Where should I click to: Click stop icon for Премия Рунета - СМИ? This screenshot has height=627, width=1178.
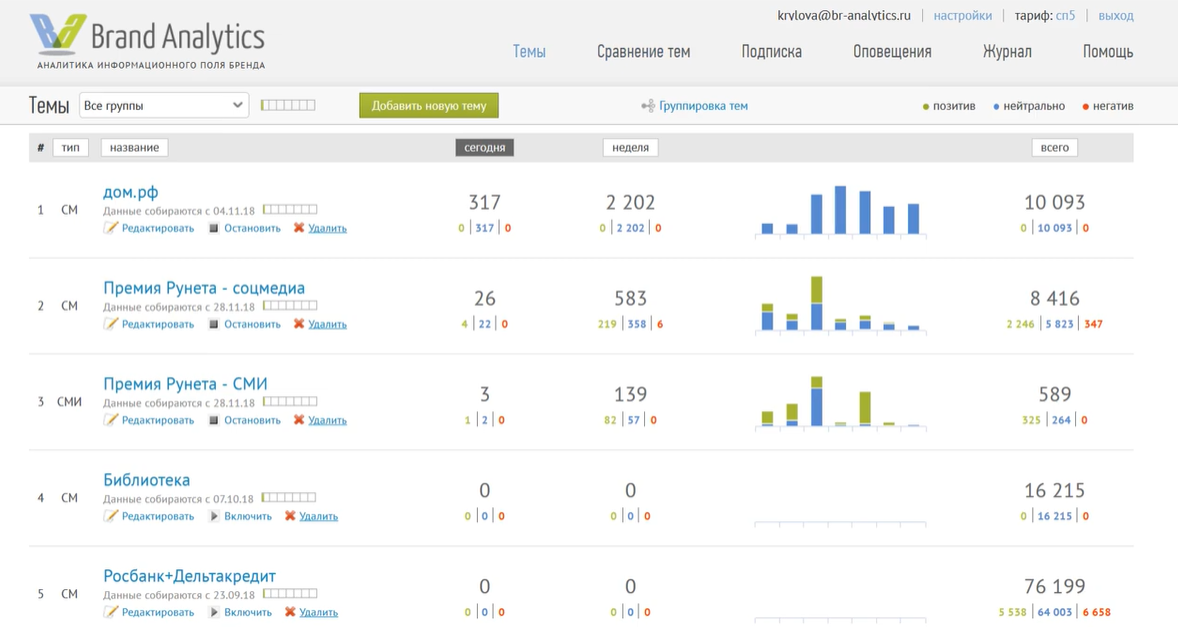tap(213, 420)
